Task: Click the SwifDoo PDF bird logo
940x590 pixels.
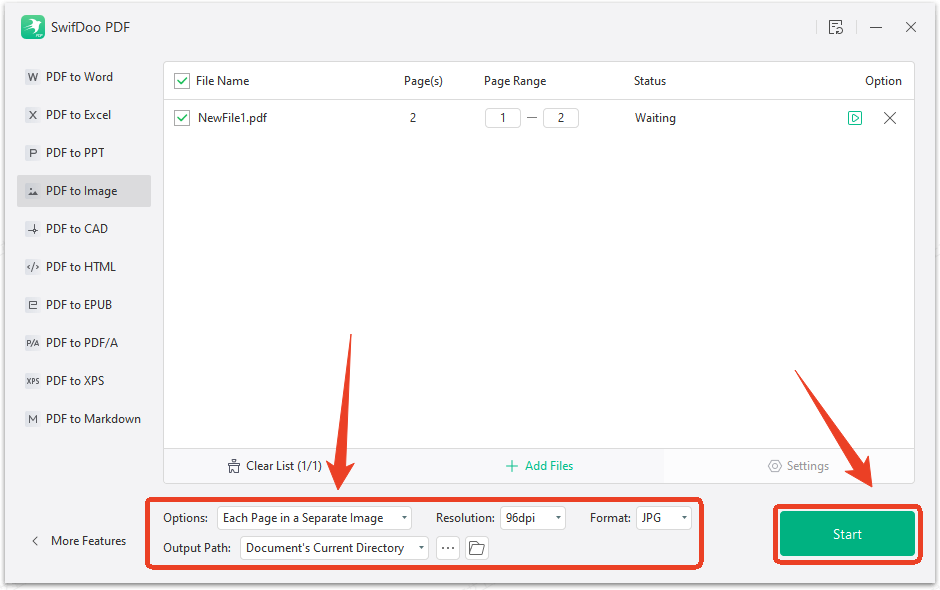Action: pos(33,27)
